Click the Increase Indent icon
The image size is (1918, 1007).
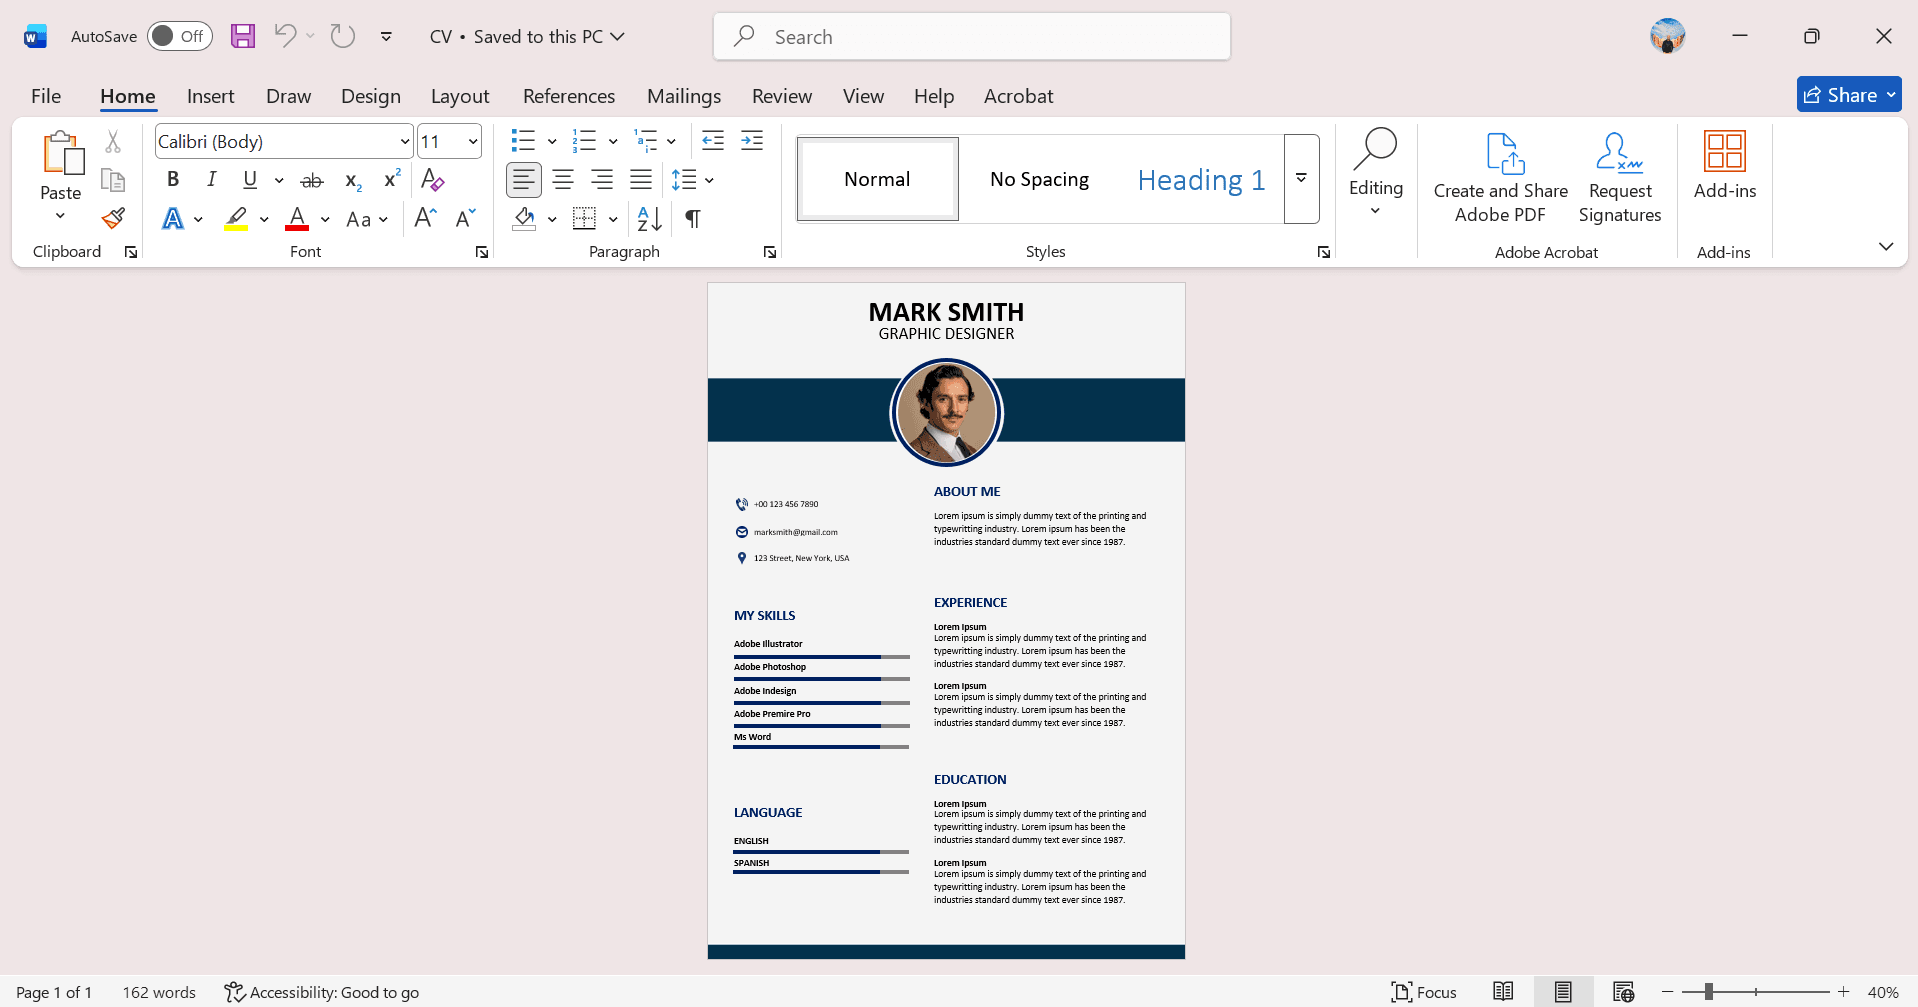(752, 141)
